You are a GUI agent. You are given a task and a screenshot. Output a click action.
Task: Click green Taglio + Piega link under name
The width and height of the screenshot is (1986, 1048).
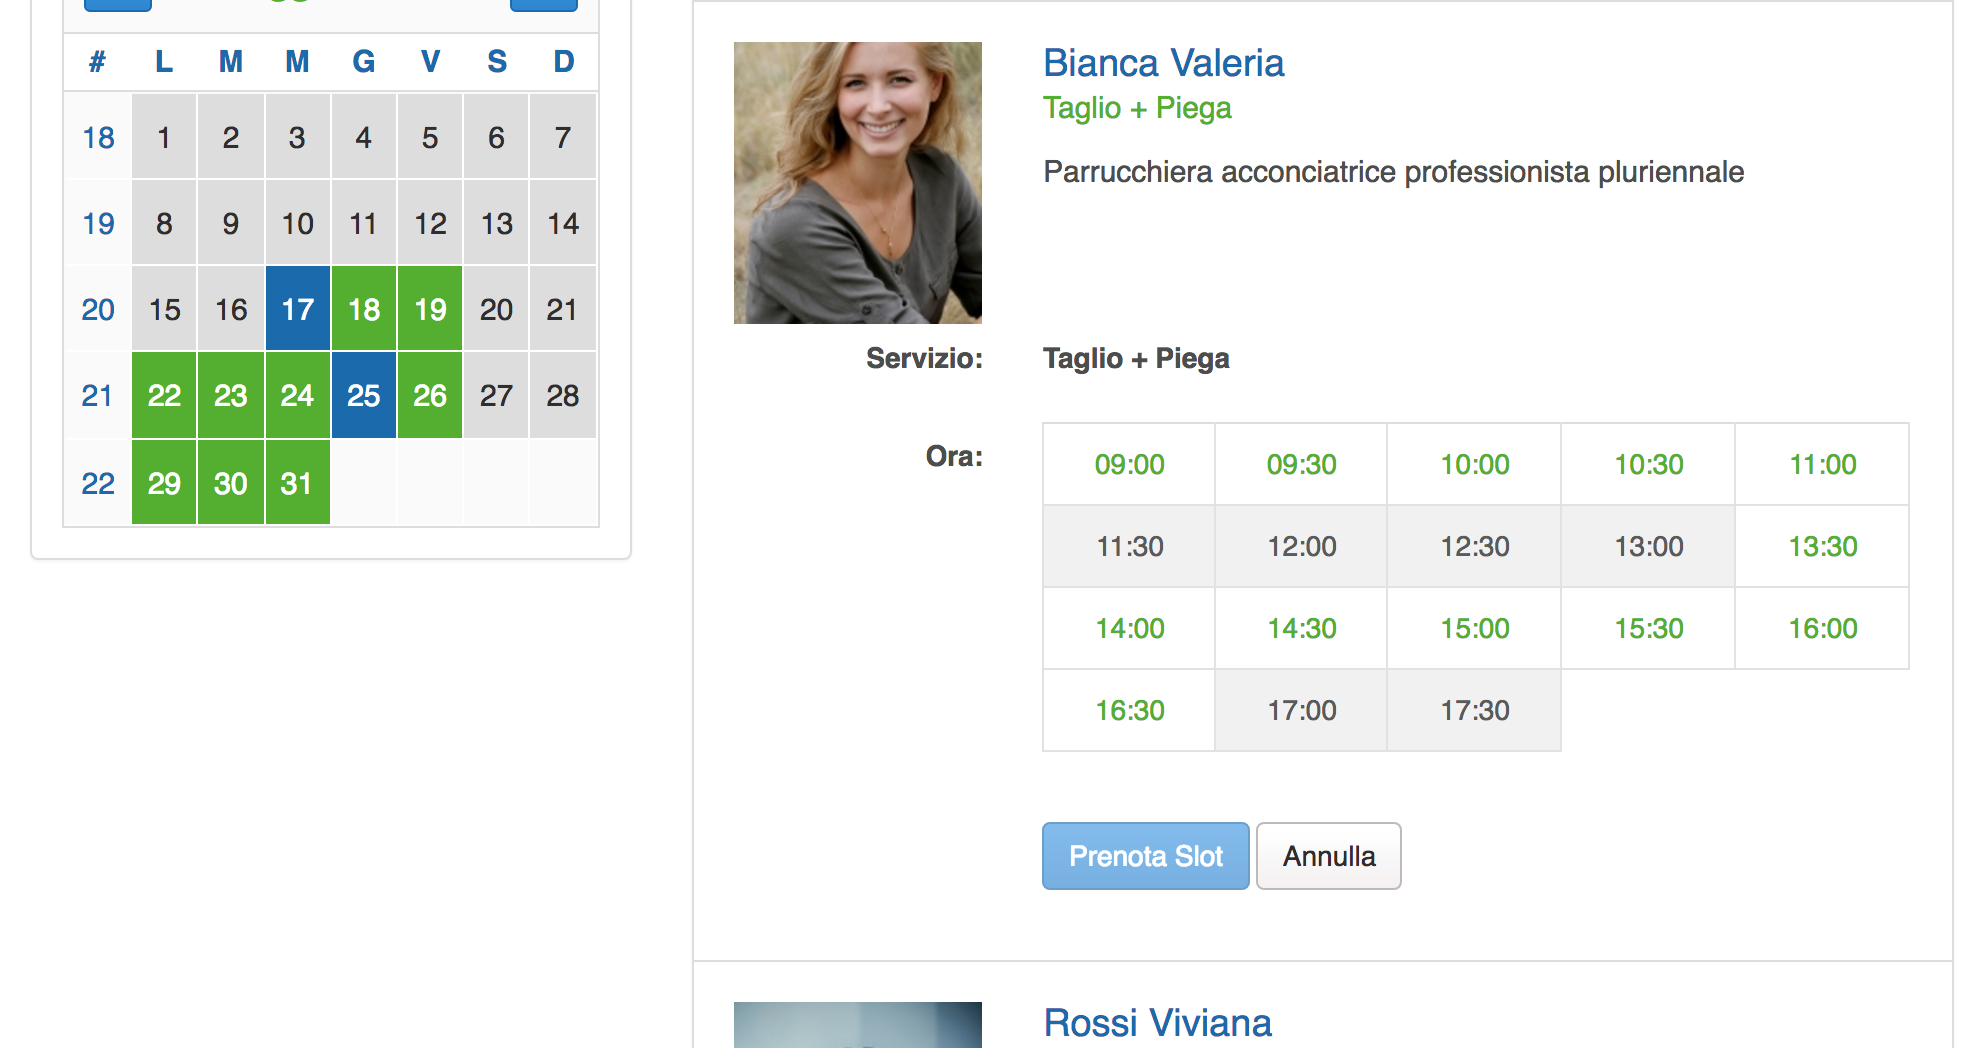click(x=1137, y=108)
